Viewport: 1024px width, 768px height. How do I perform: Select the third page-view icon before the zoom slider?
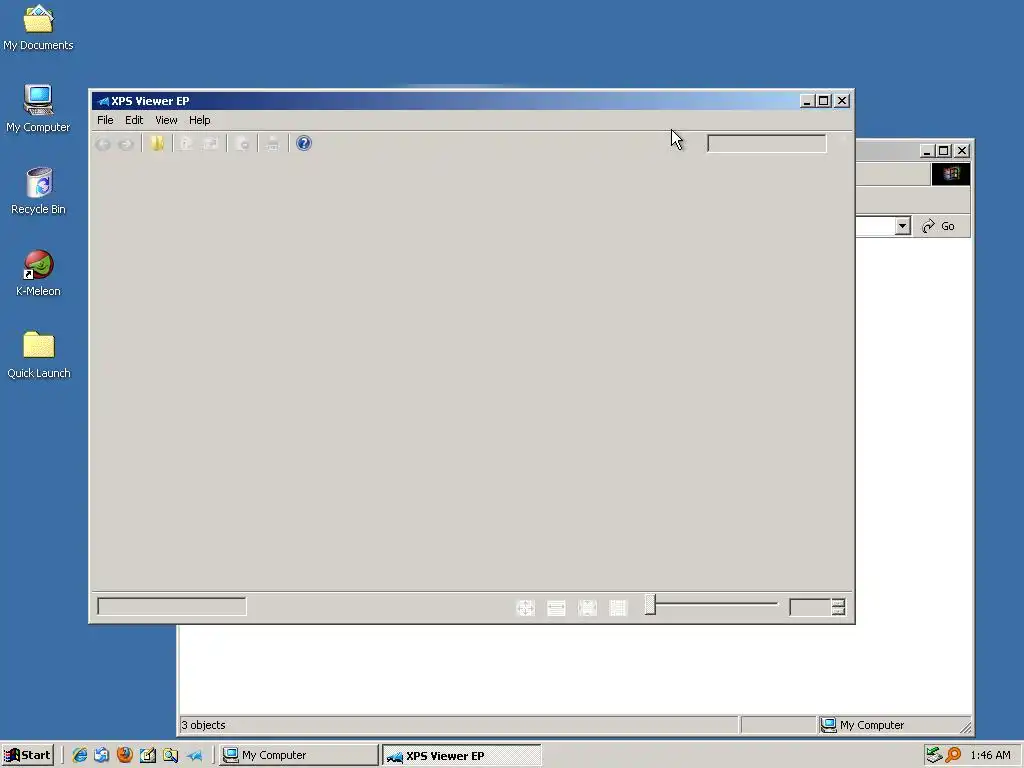(587, 608)
